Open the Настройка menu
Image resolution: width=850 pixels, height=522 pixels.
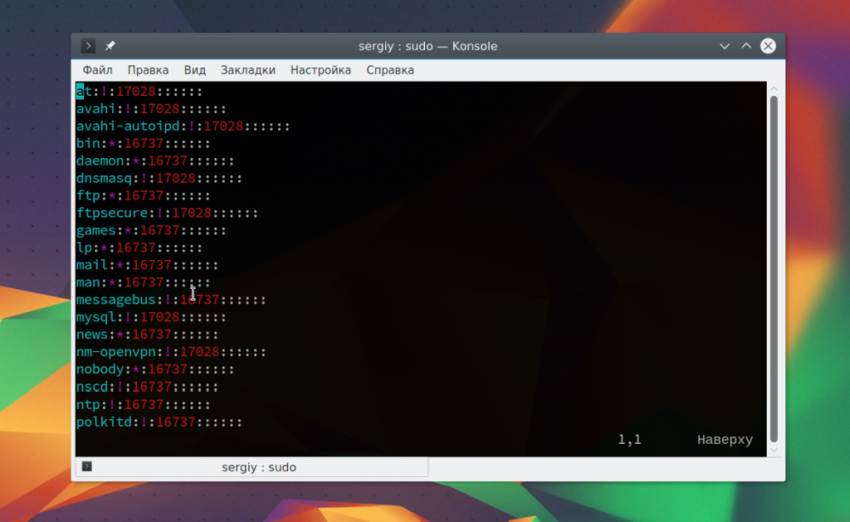click(x=320, y=70)
